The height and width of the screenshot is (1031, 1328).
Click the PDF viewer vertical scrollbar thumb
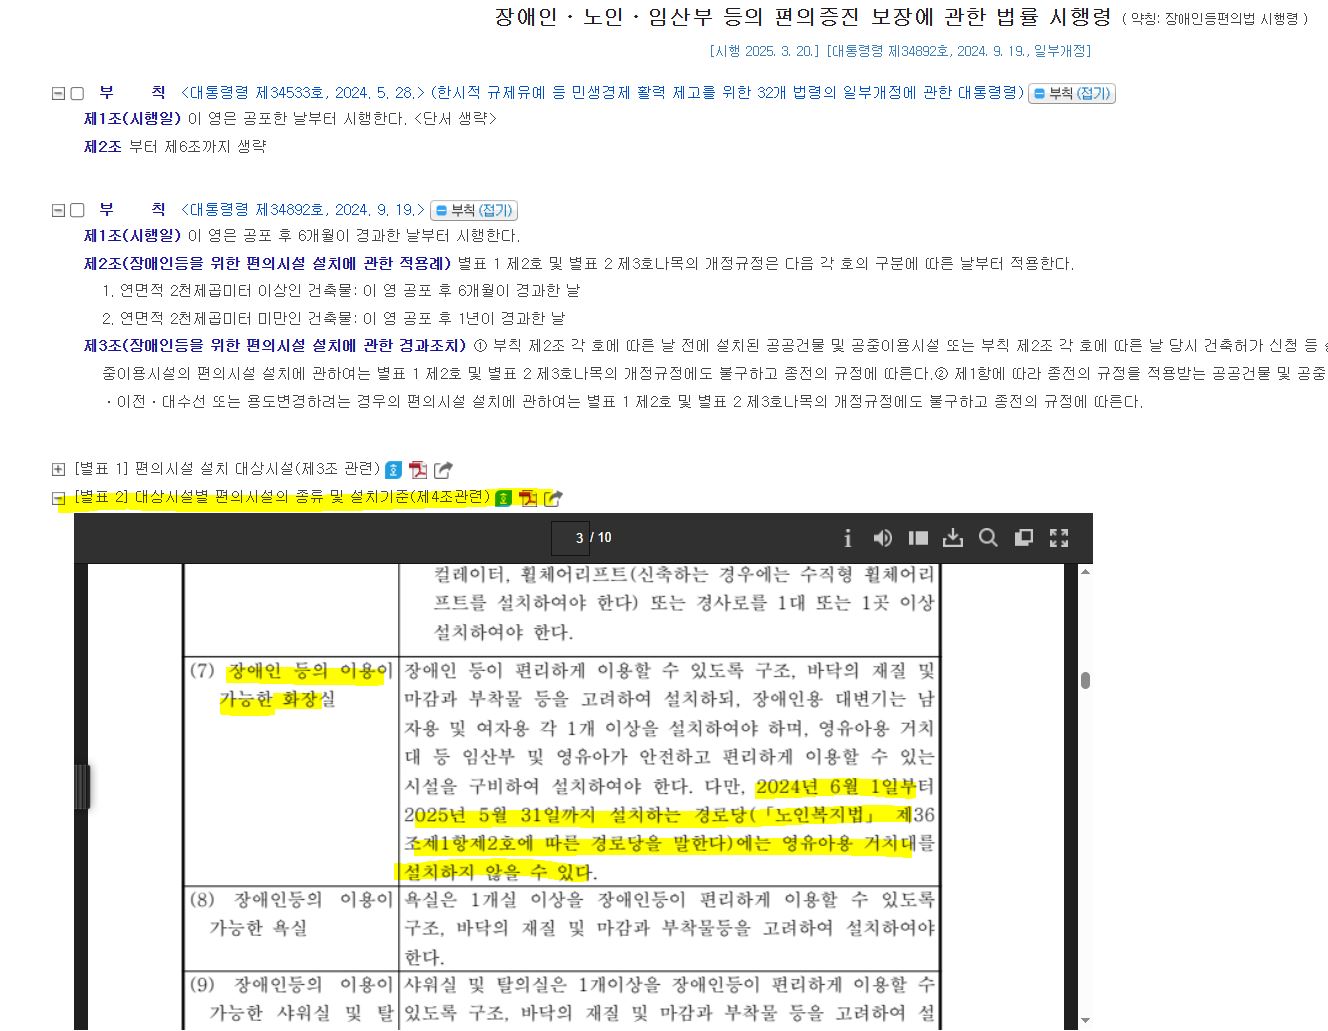(x=1085, y=680)
